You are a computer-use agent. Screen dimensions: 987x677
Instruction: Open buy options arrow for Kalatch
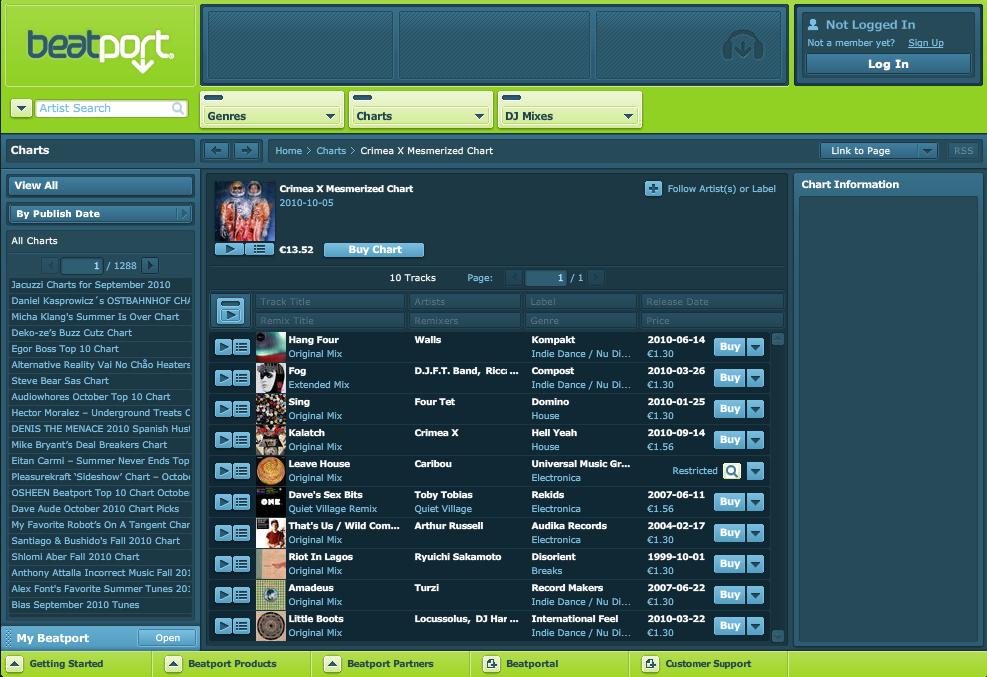coord(755,440)
